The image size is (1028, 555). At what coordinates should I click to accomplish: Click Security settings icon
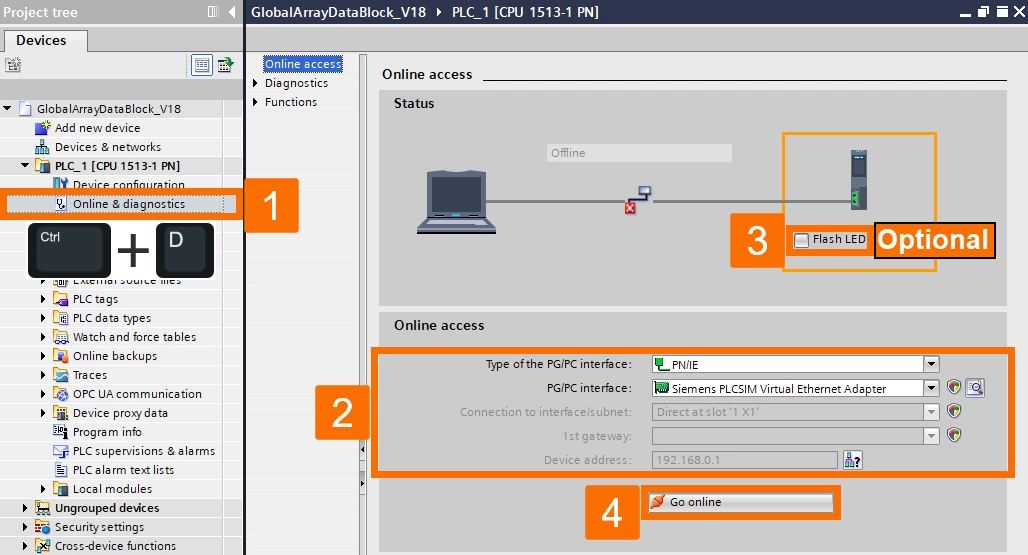tap(43, 527)
